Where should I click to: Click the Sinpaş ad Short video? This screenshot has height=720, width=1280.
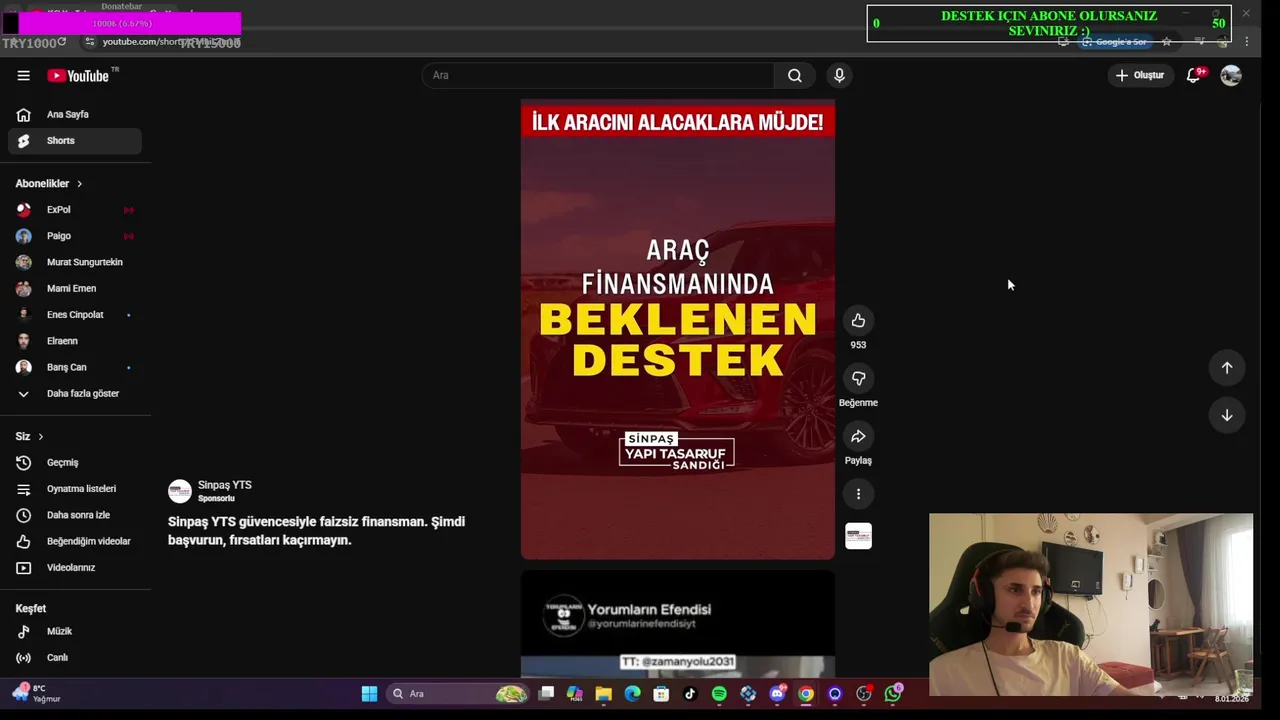(x=678, y=330)
